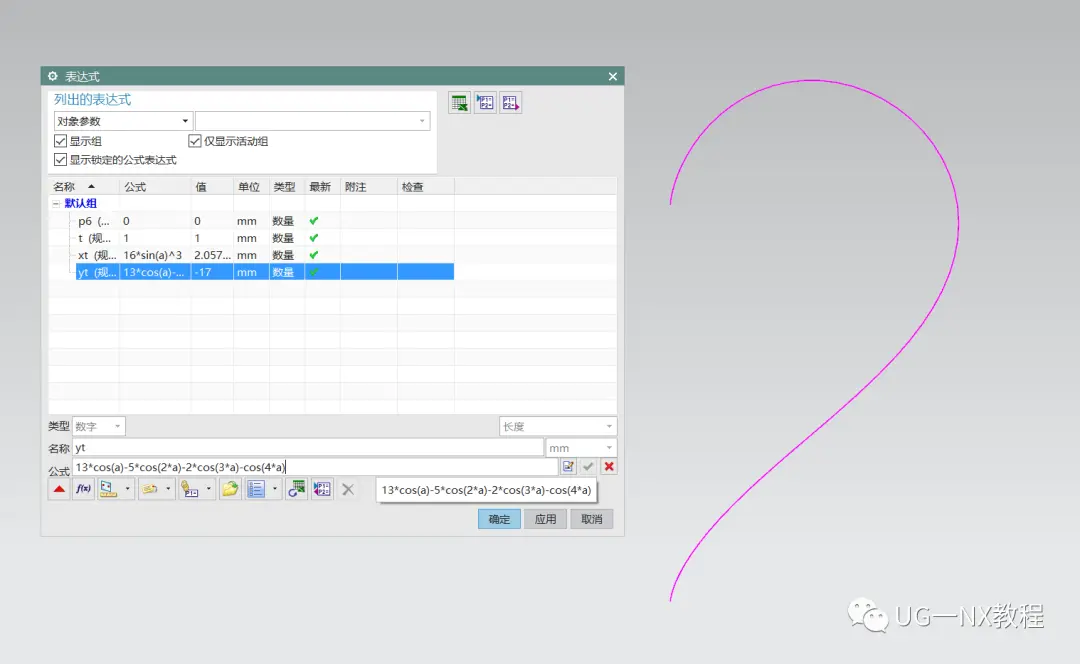Open the empty filter combo box beside 对象参数

(313, 121)
